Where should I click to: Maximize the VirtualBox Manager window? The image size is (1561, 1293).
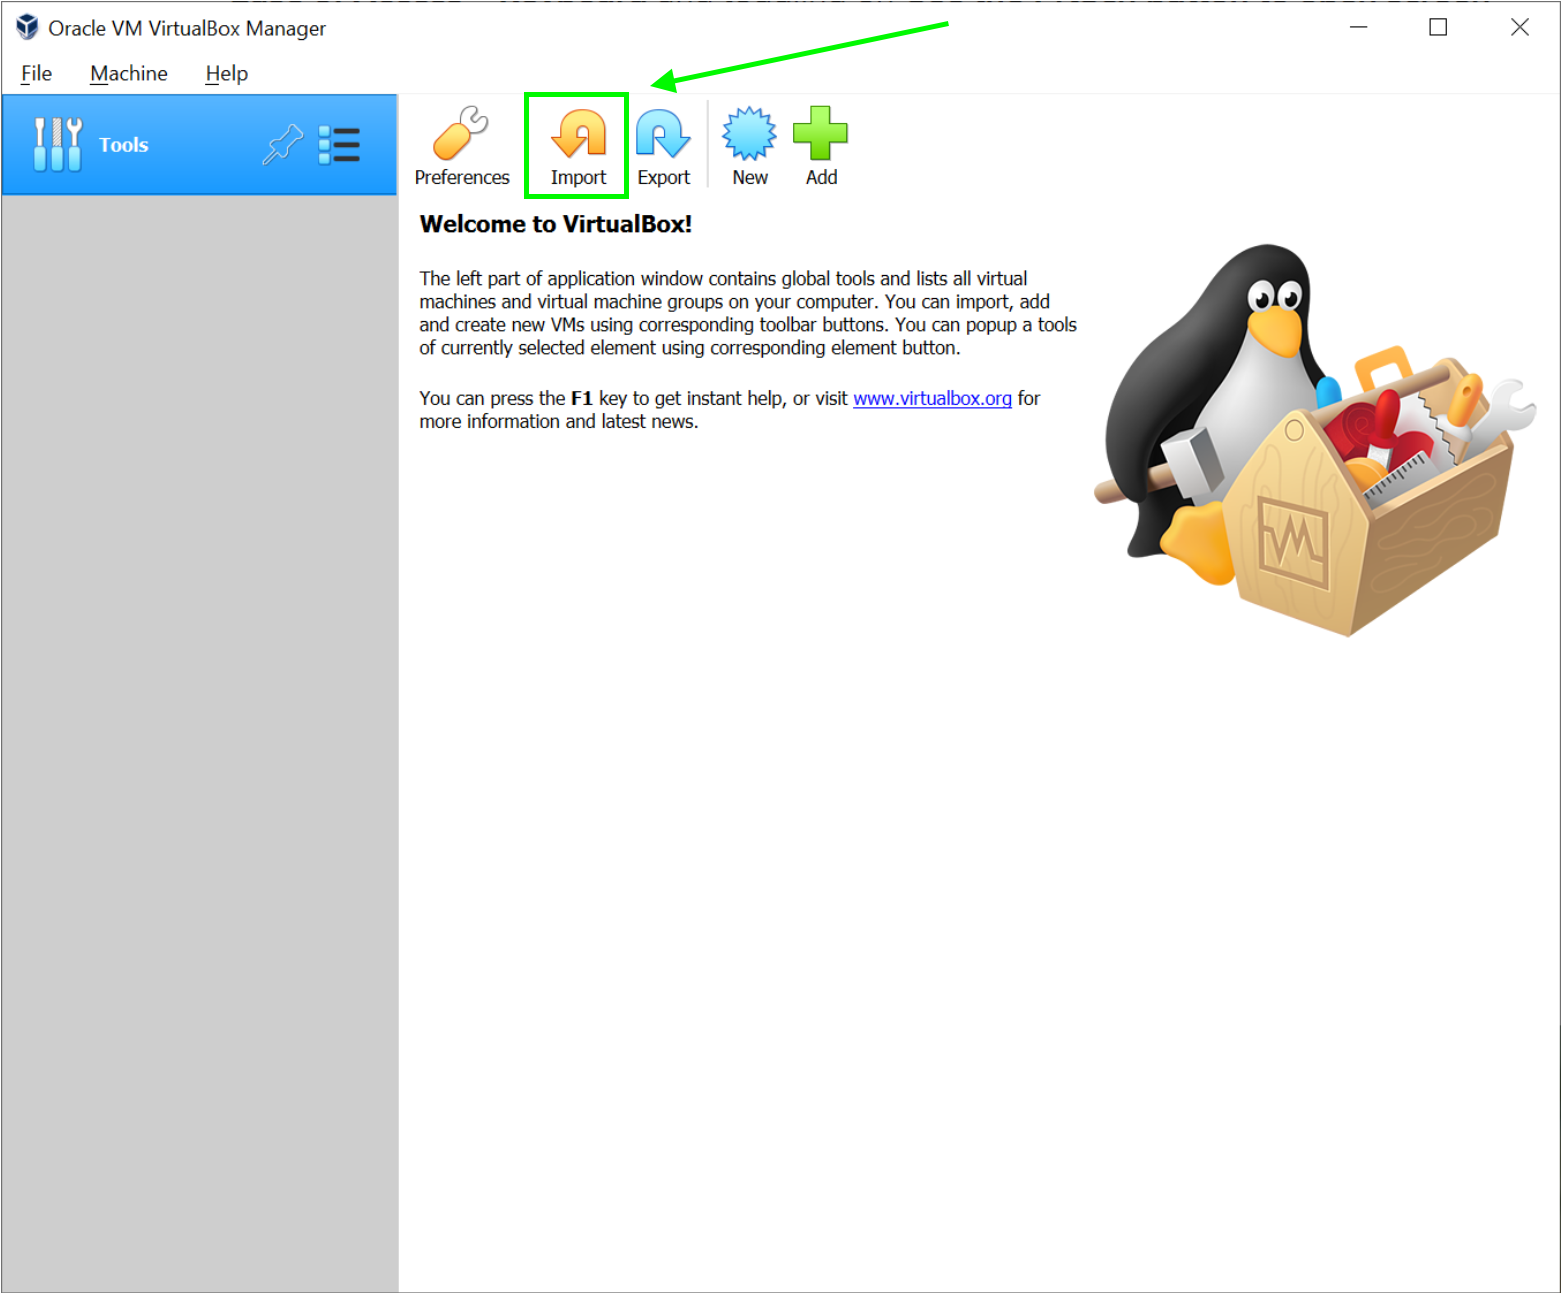point(1438,27)
